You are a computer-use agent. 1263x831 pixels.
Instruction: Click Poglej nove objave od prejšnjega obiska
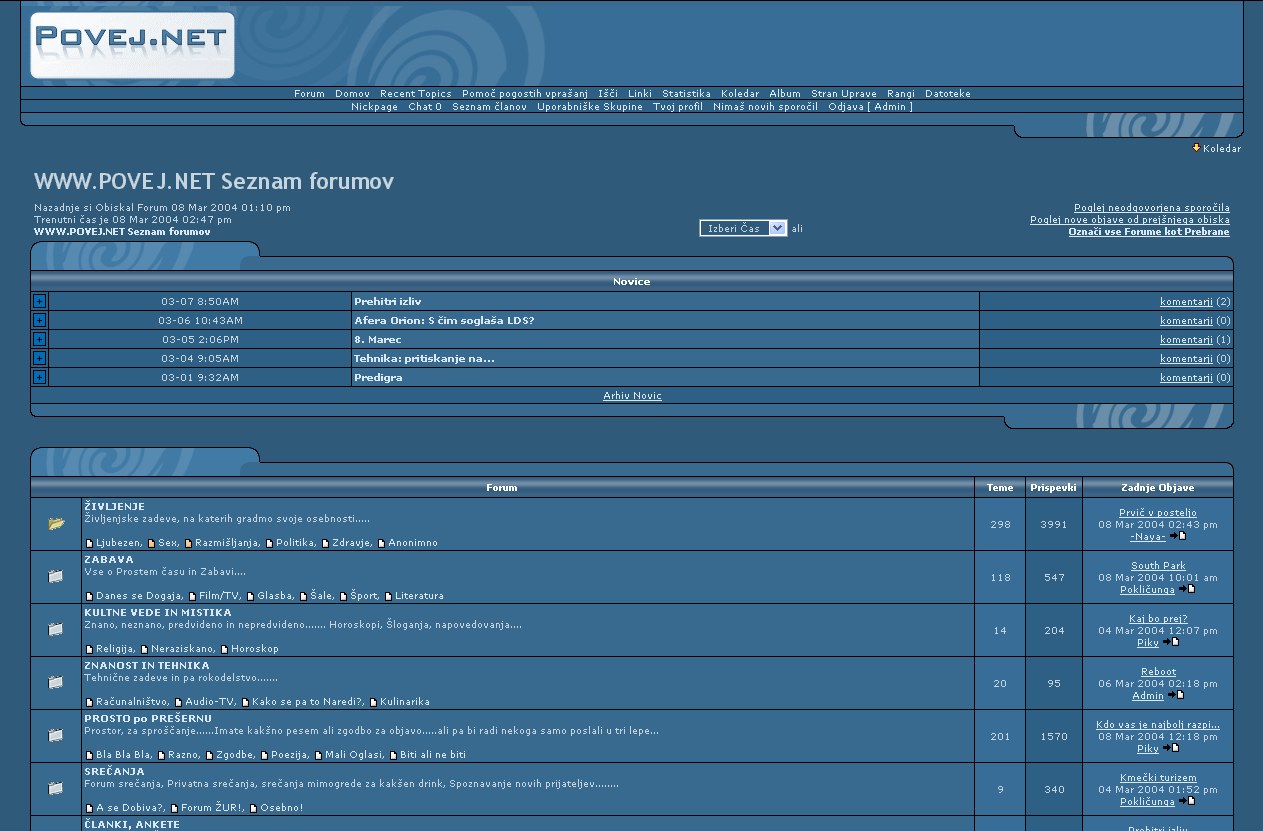point(1130,220)
